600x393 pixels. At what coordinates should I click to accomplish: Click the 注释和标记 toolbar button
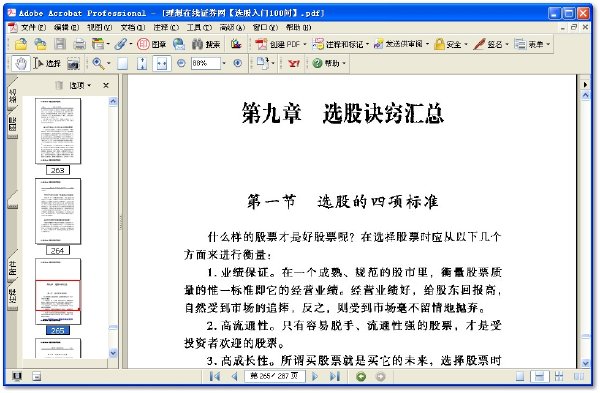[x=338, y=44]
